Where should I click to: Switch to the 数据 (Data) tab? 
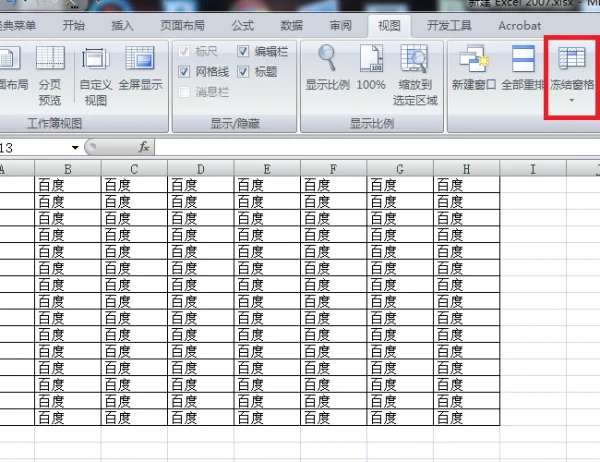coord(292,26)
